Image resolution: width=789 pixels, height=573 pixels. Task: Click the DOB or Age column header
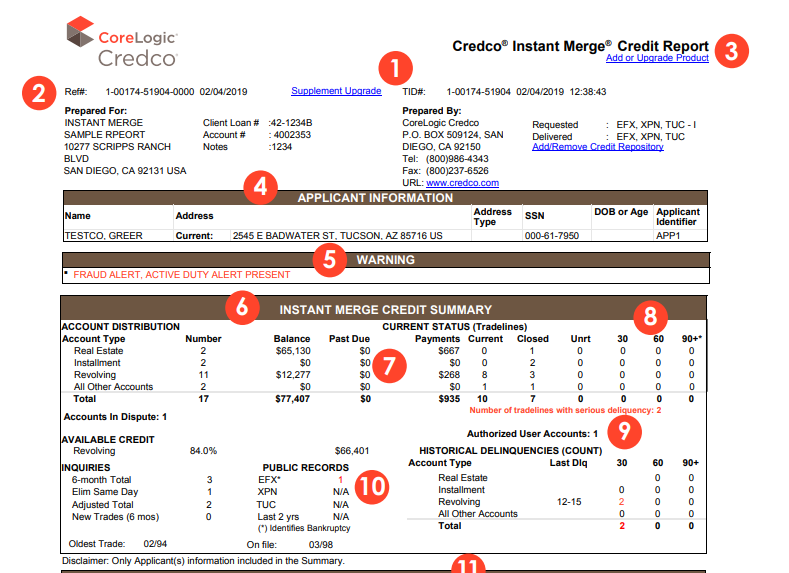(x=621, y=212)
